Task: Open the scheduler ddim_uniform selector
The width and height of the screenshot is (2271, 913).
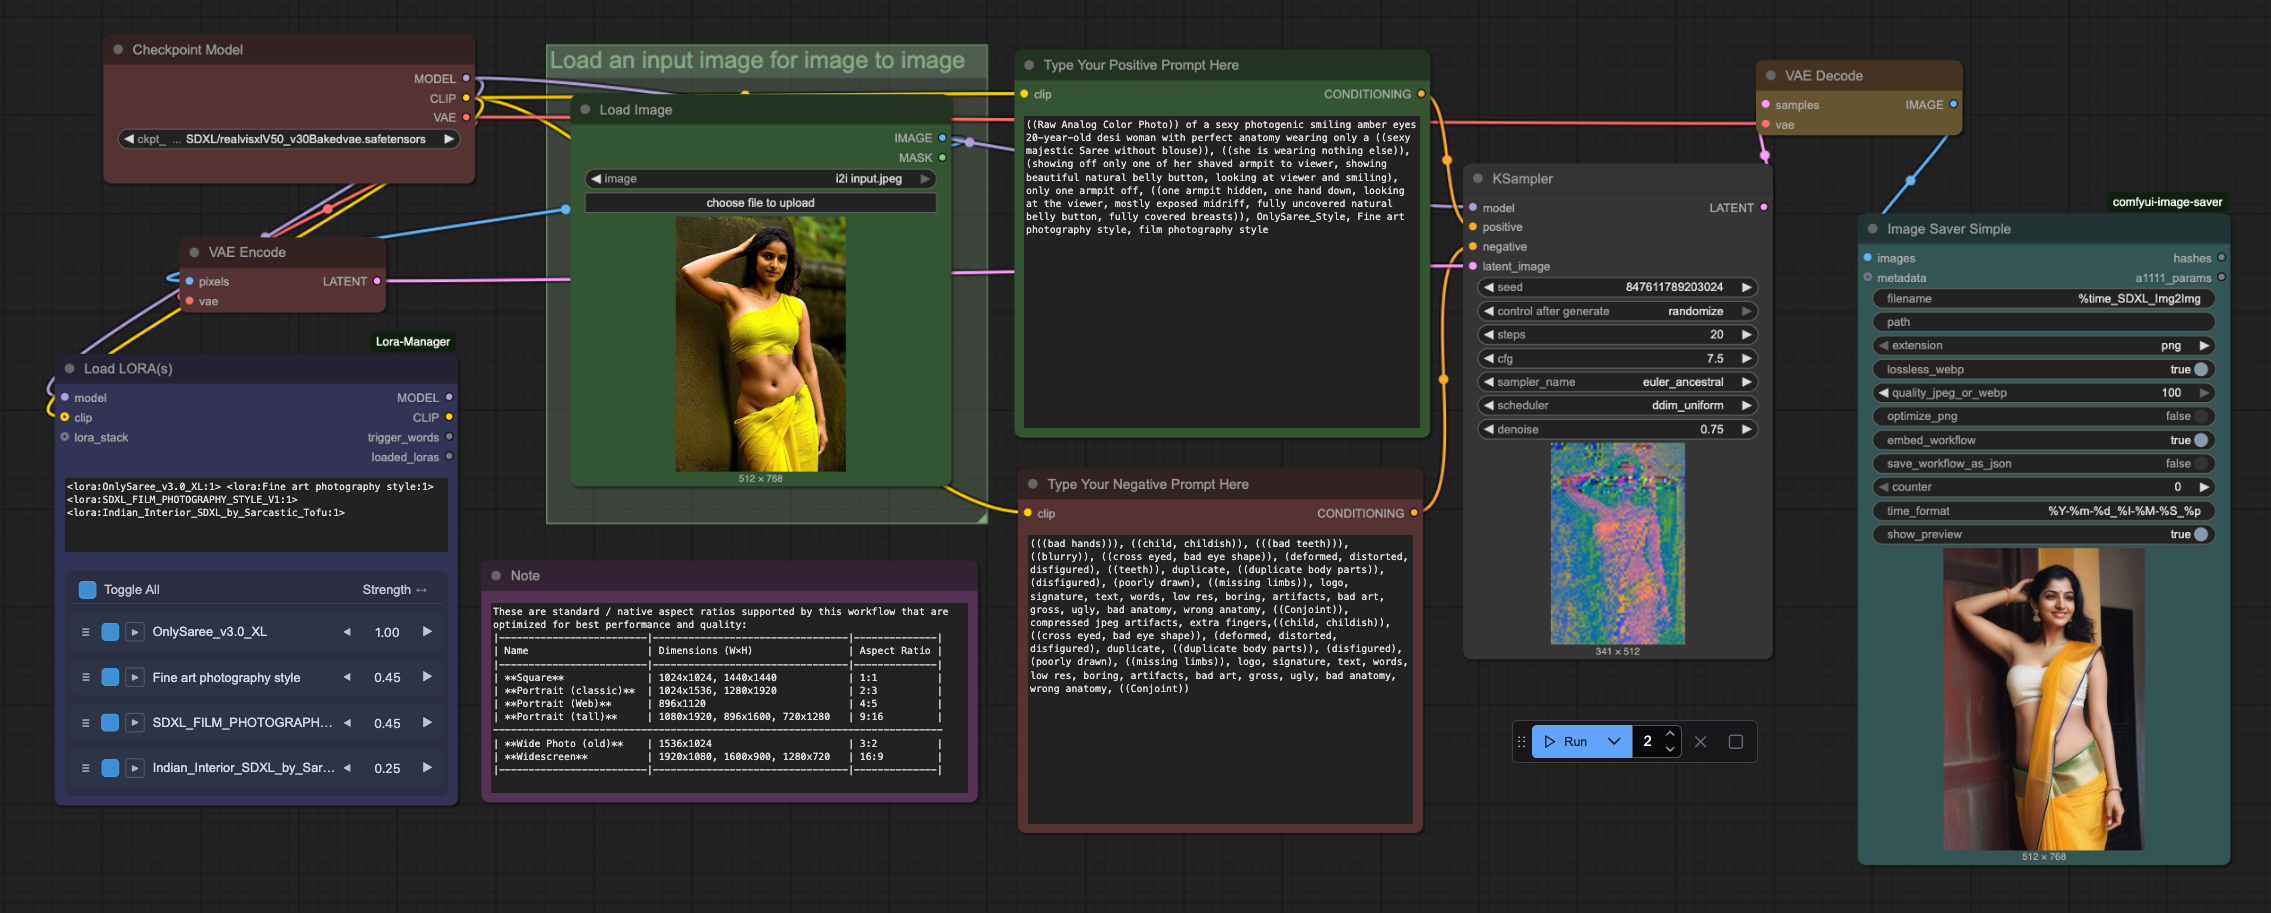Action: 1616,406
